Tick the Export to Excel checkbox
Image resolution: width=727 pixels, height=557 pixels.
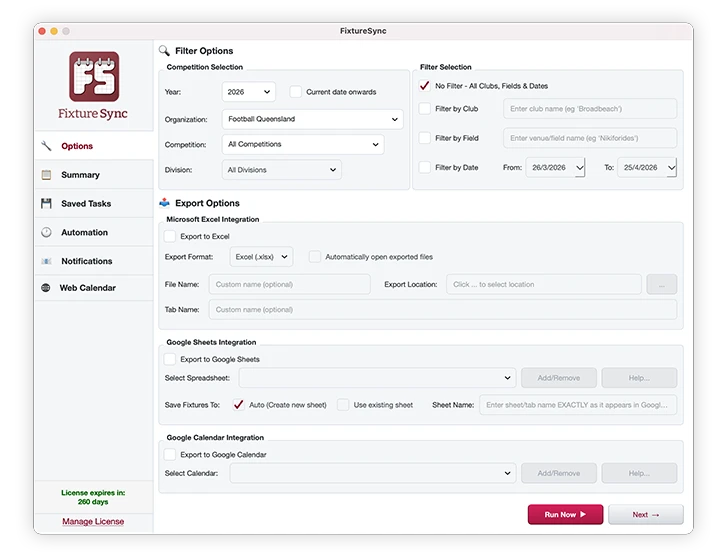pos(170,236)
